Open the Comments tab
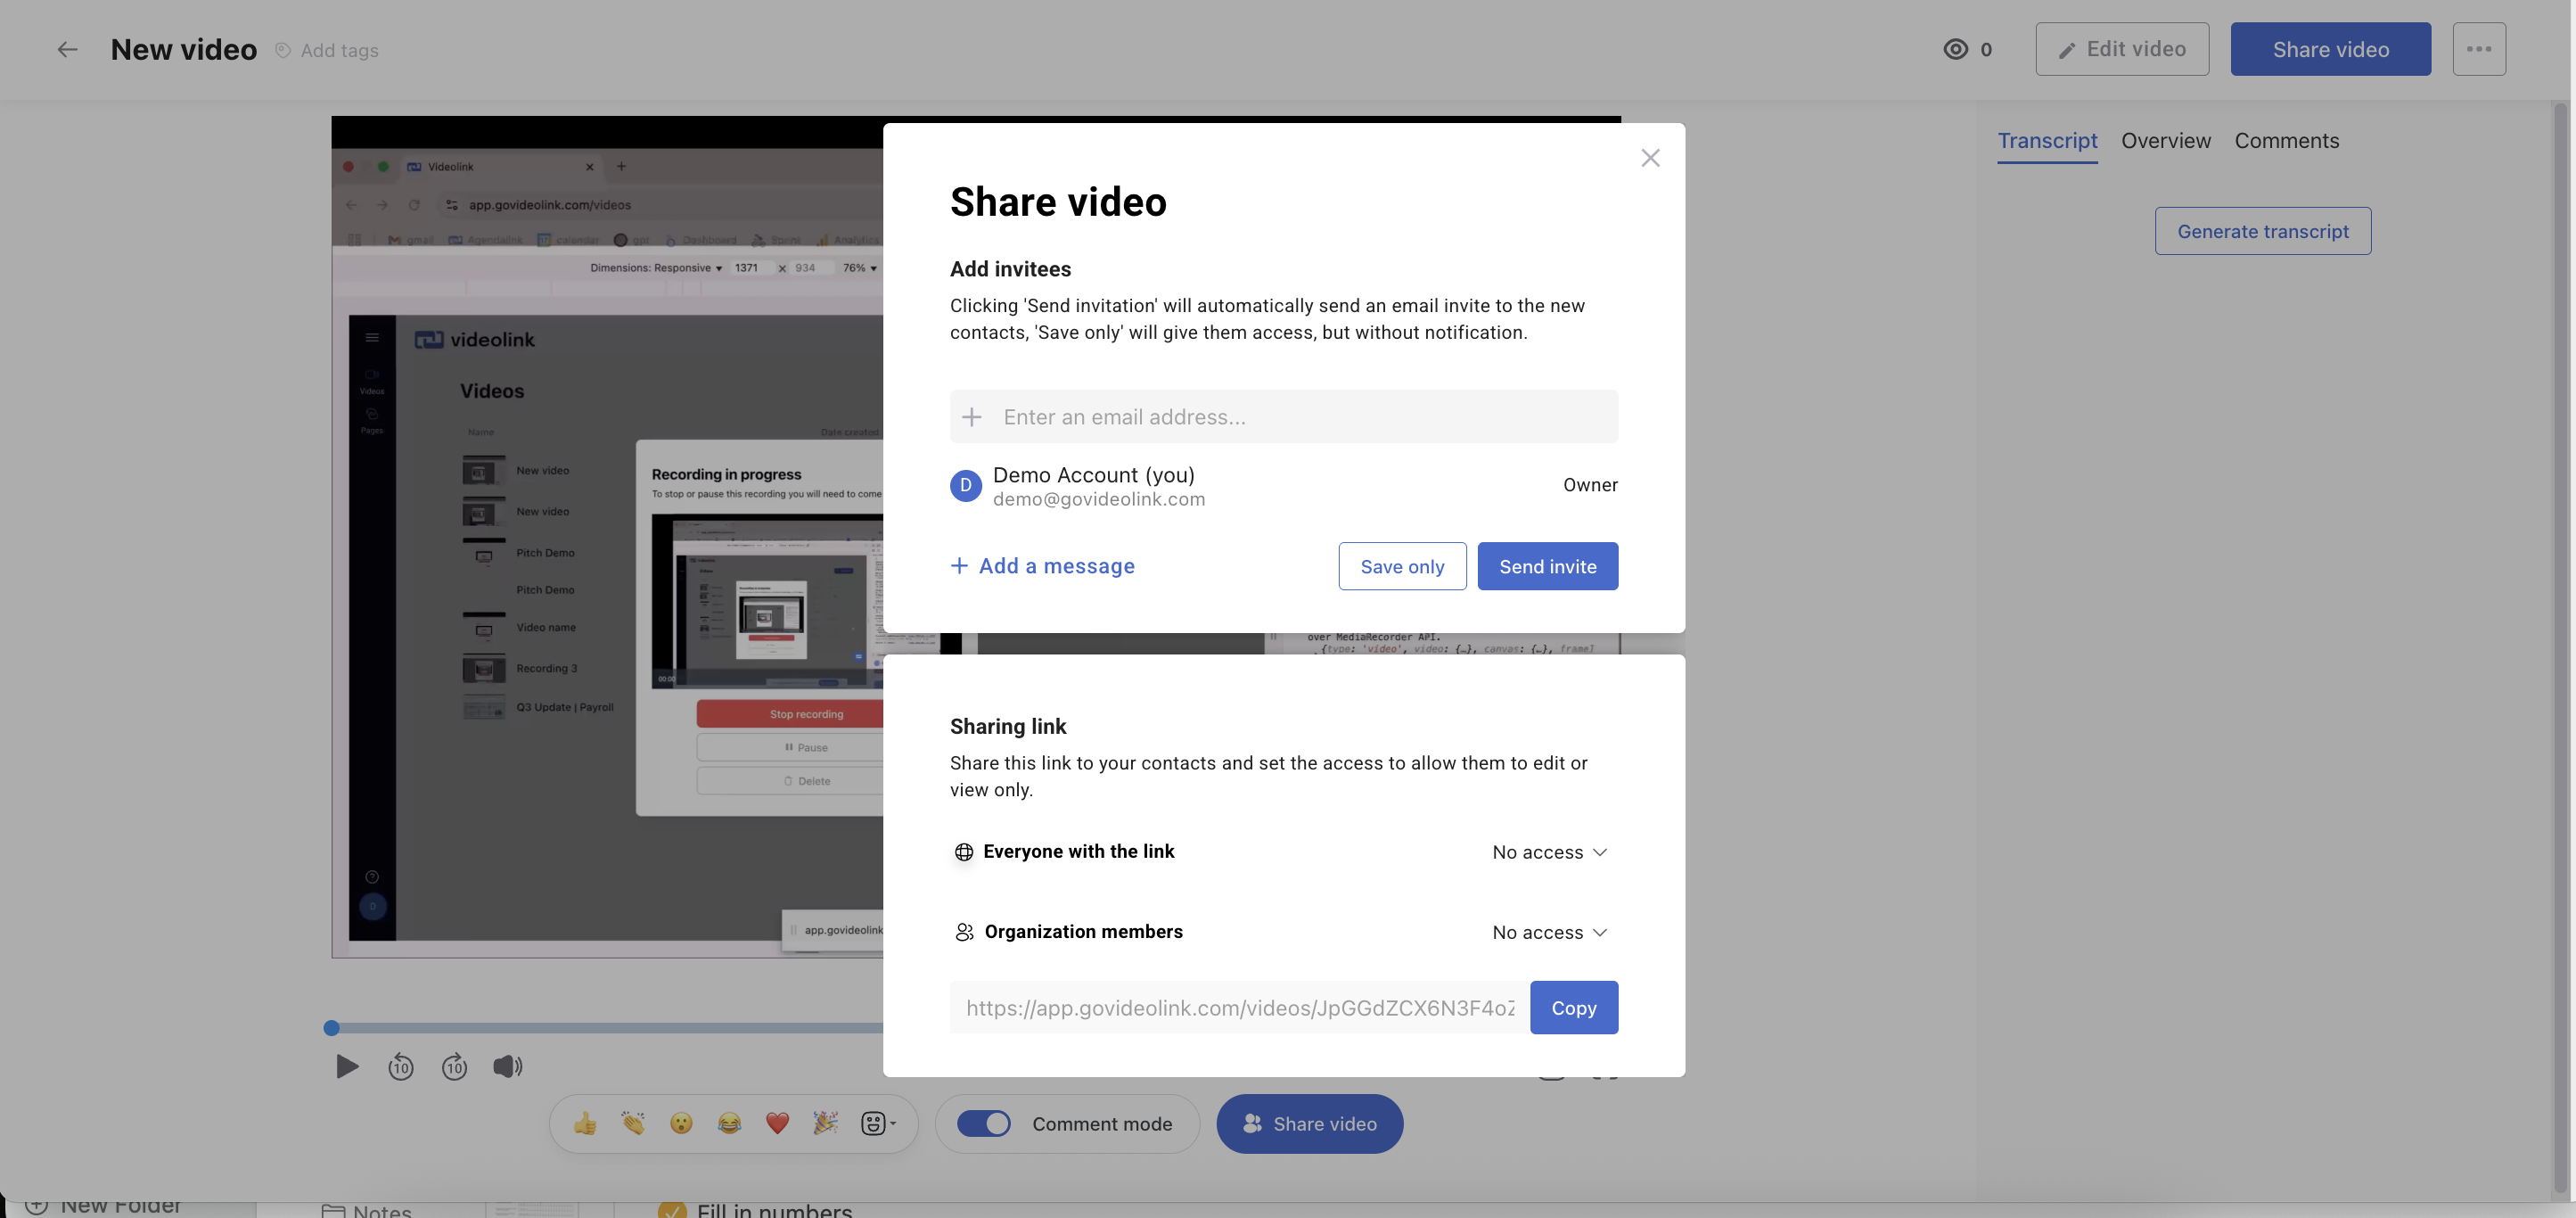This screenshot has height=1218, width=2576. 2286,141
